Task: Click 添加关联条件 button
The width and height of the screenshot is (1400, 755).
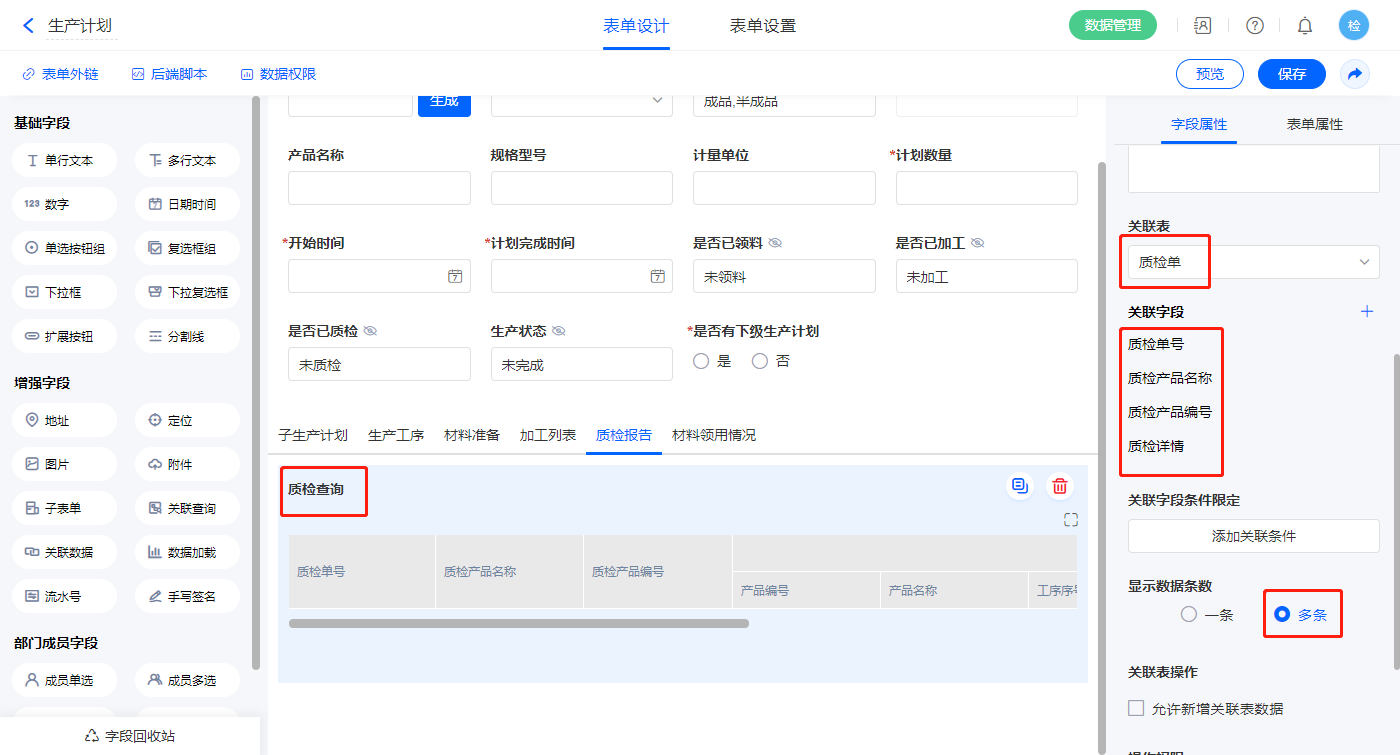Action: tap(1253, 536)
